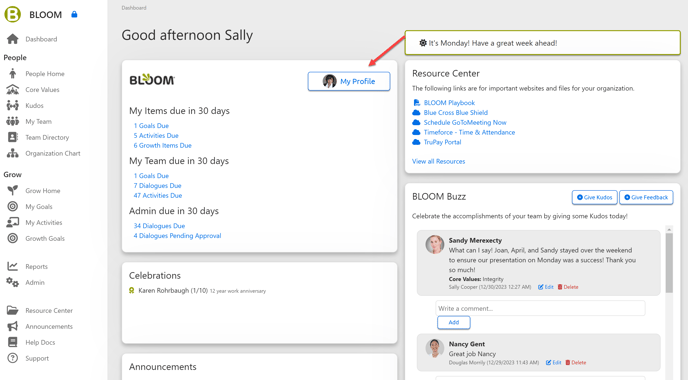This screenshot has width=688, height=380.
Task: Click the Help Docs book icon
Action: coord(13,342)
